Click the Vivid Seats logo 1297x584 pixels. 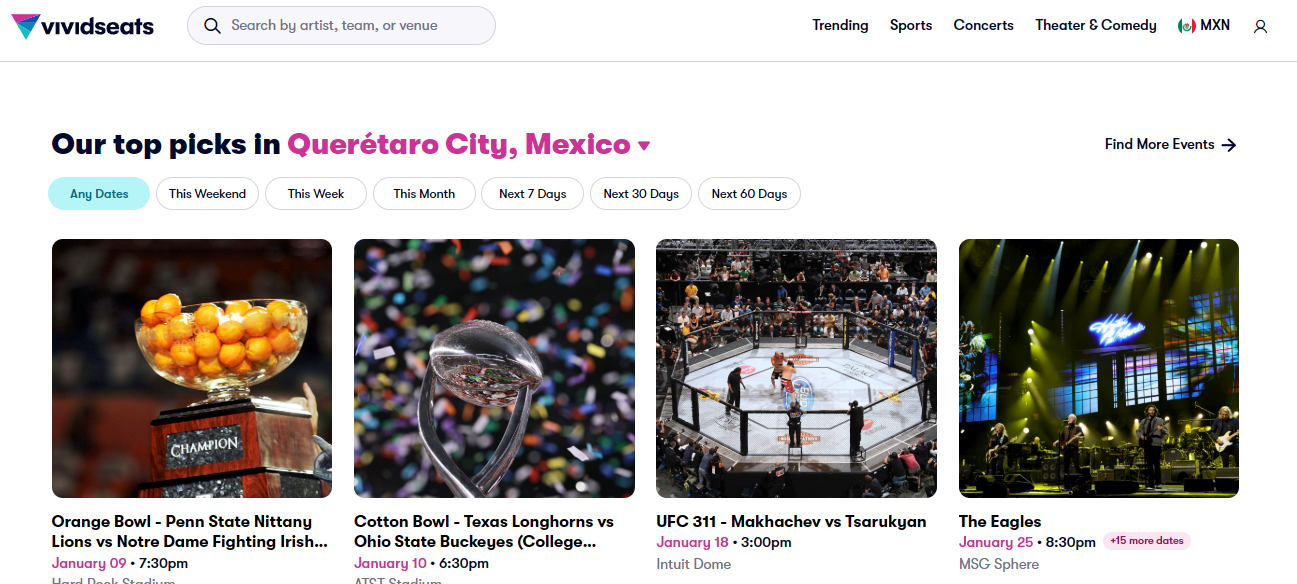[x=82, y=26]
